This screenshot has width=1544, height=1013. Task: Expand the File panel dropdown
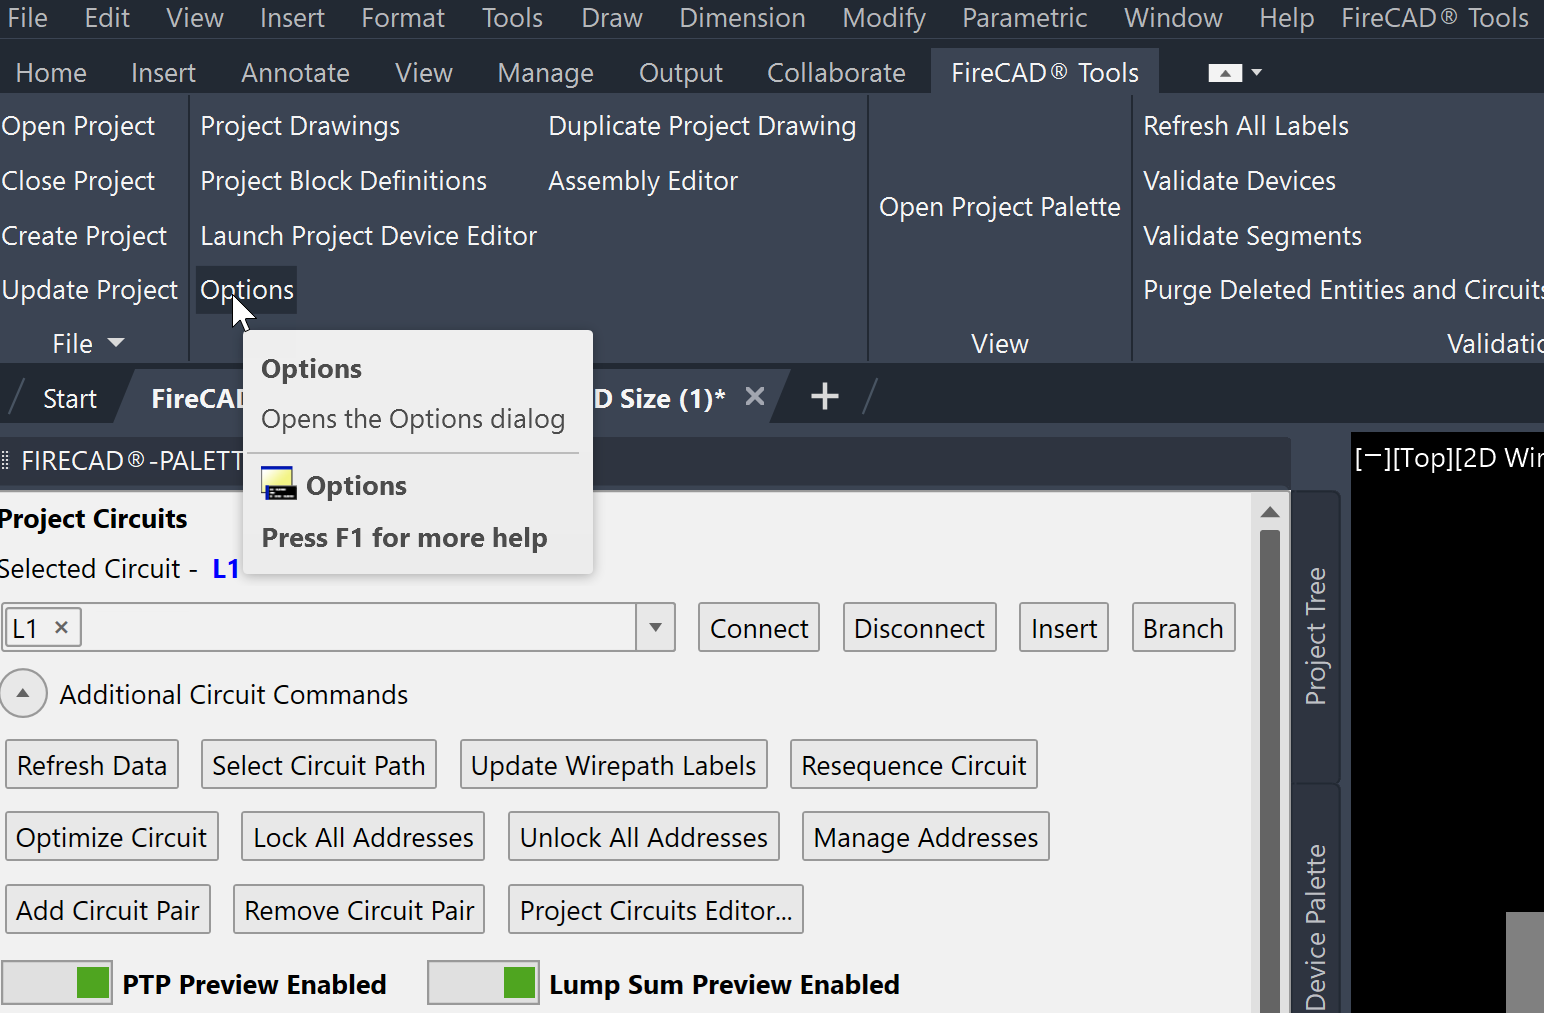116,343
